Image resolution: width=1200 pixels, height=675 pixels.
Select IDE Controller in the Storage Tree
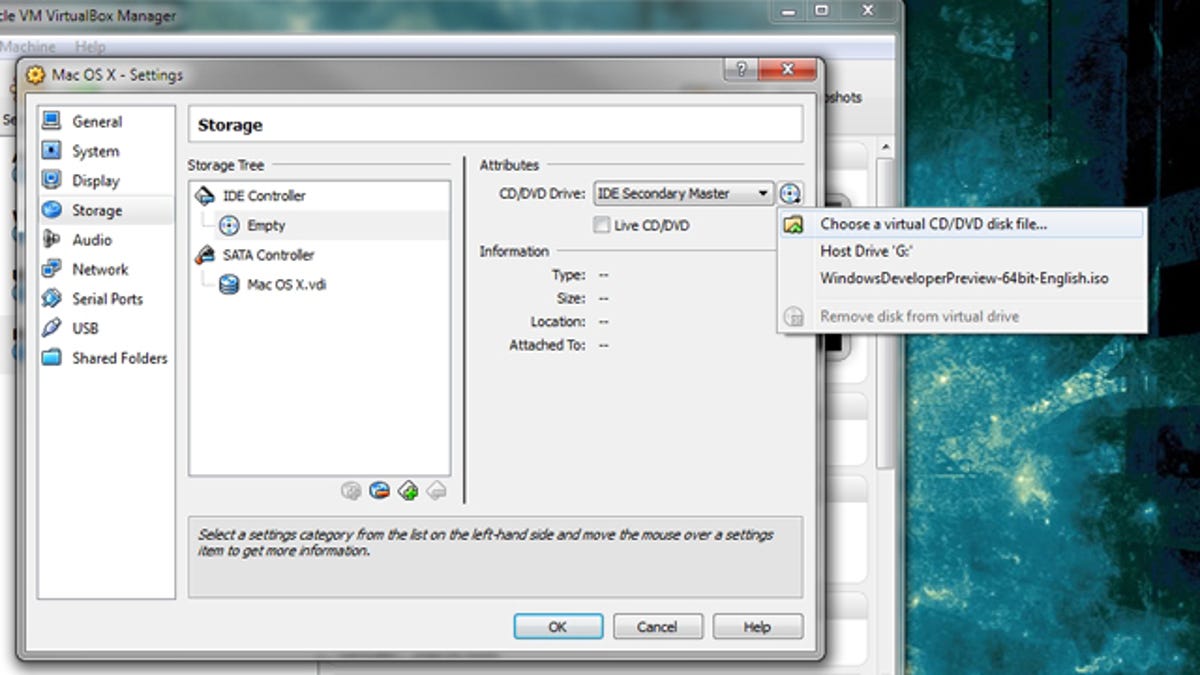point(264,196)
